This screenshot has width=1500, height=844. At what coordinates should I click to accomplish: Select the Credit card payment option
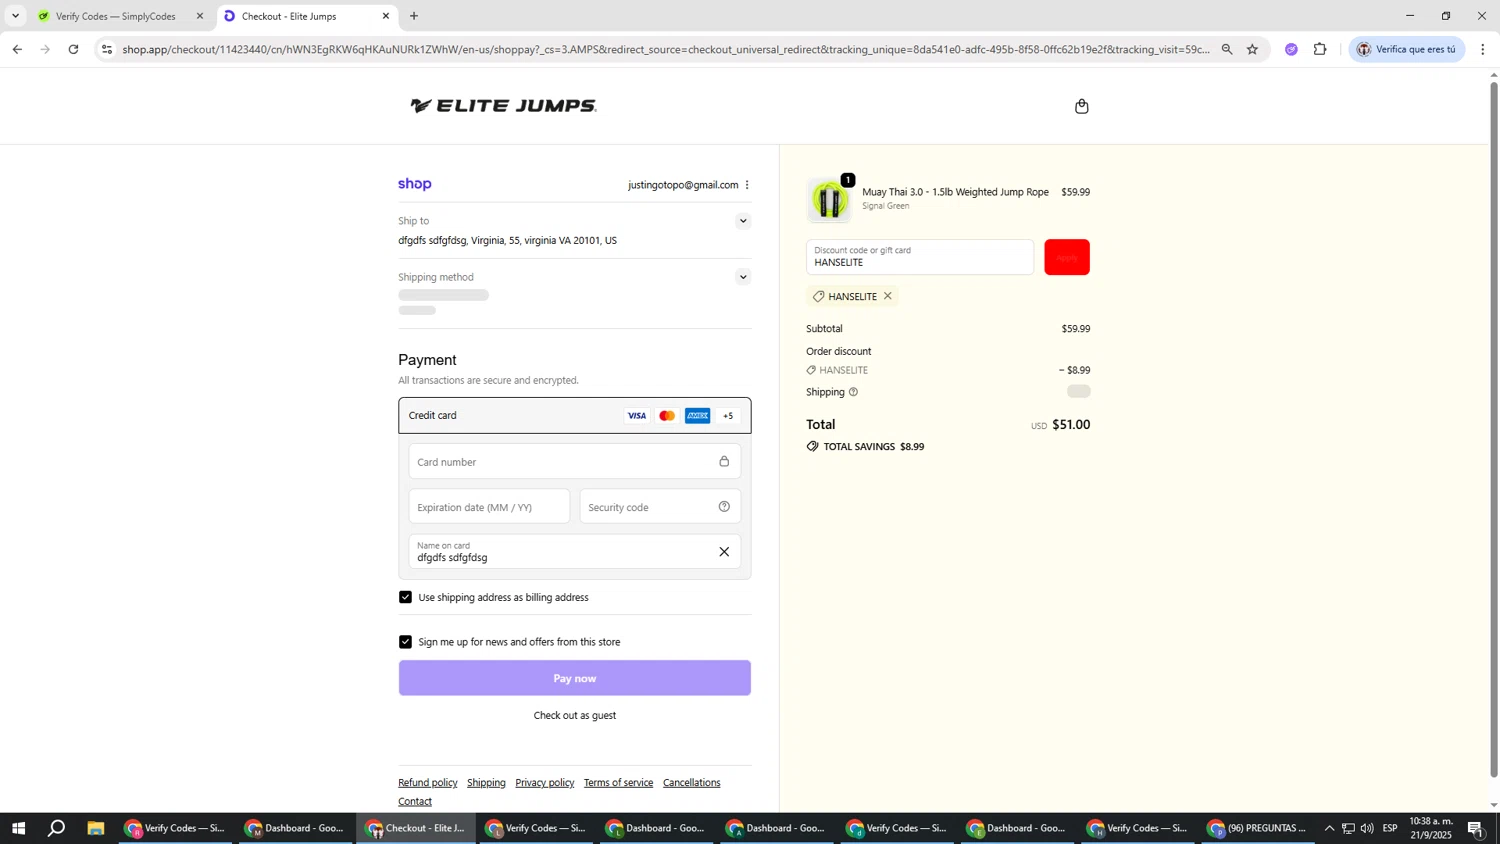tap(574, 416)
